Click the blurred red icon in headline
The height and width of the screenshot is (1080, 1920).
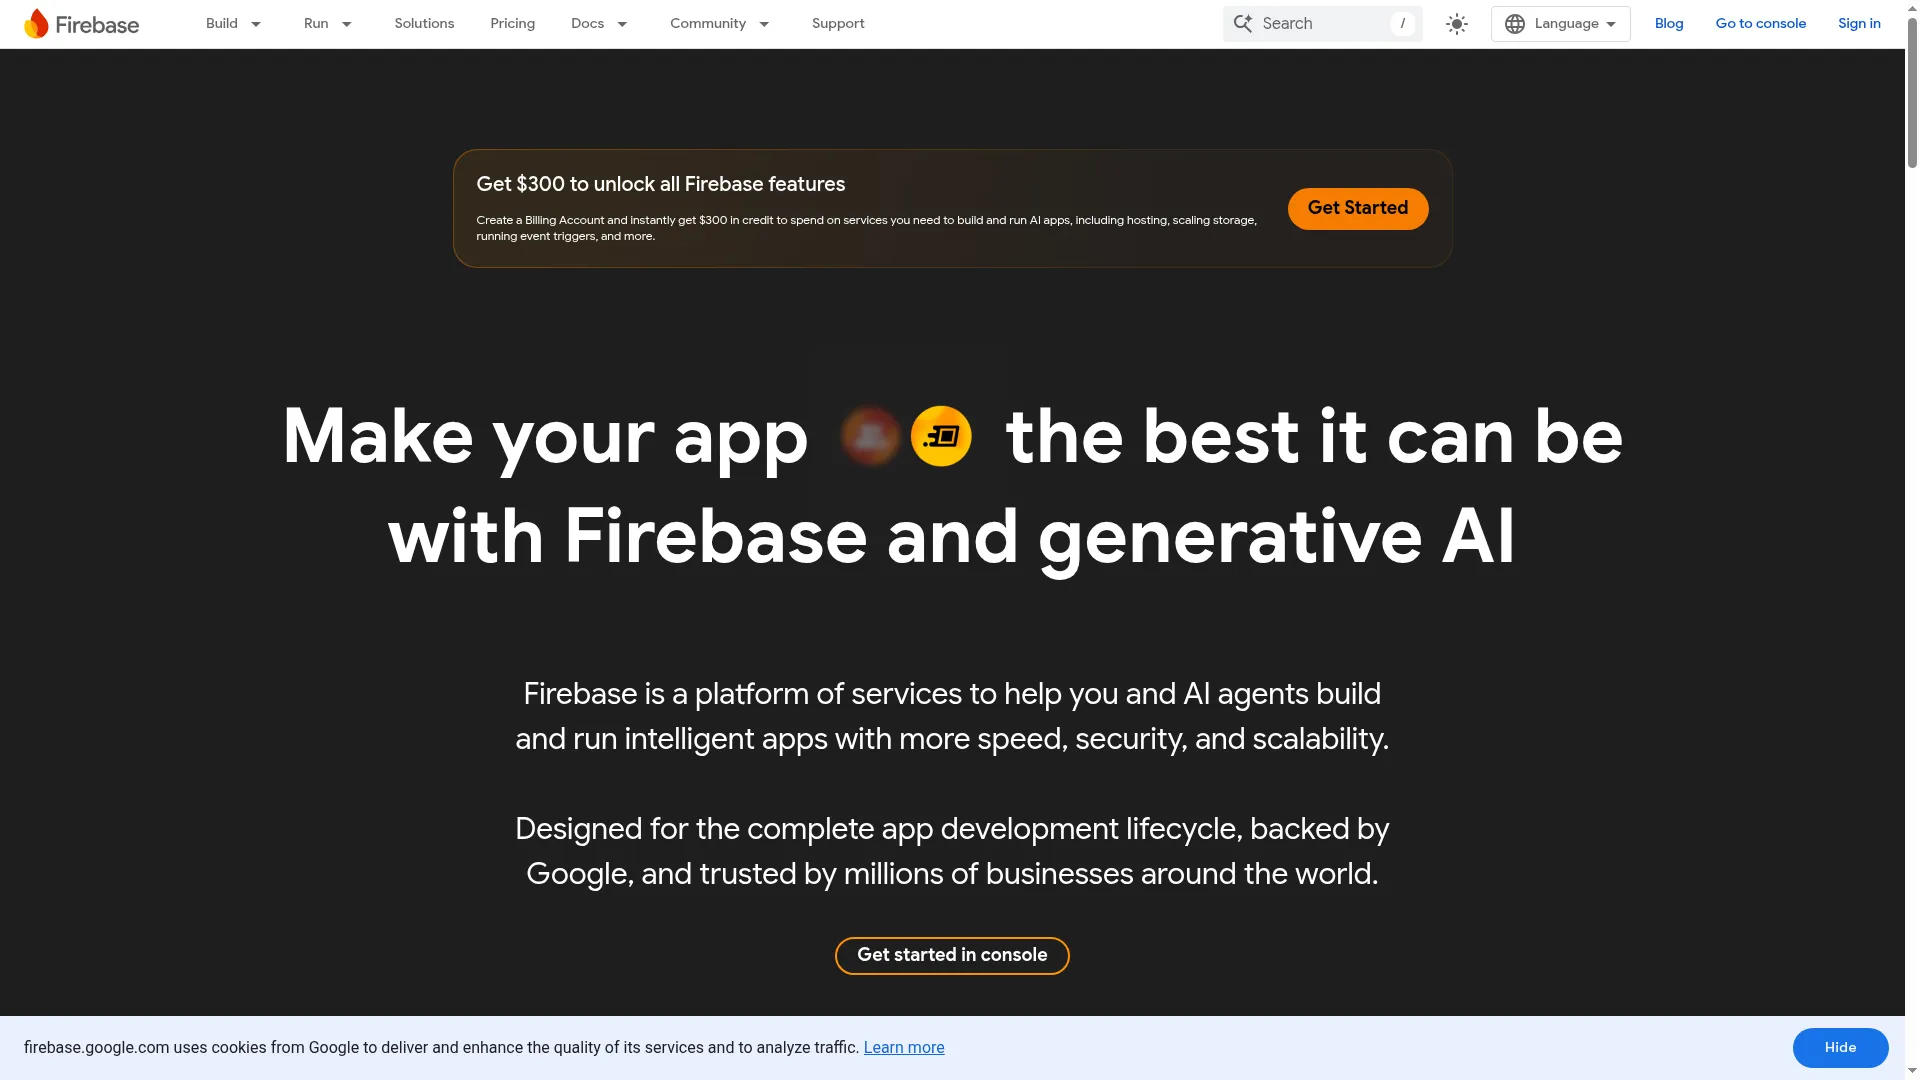(x=871, y=436)
